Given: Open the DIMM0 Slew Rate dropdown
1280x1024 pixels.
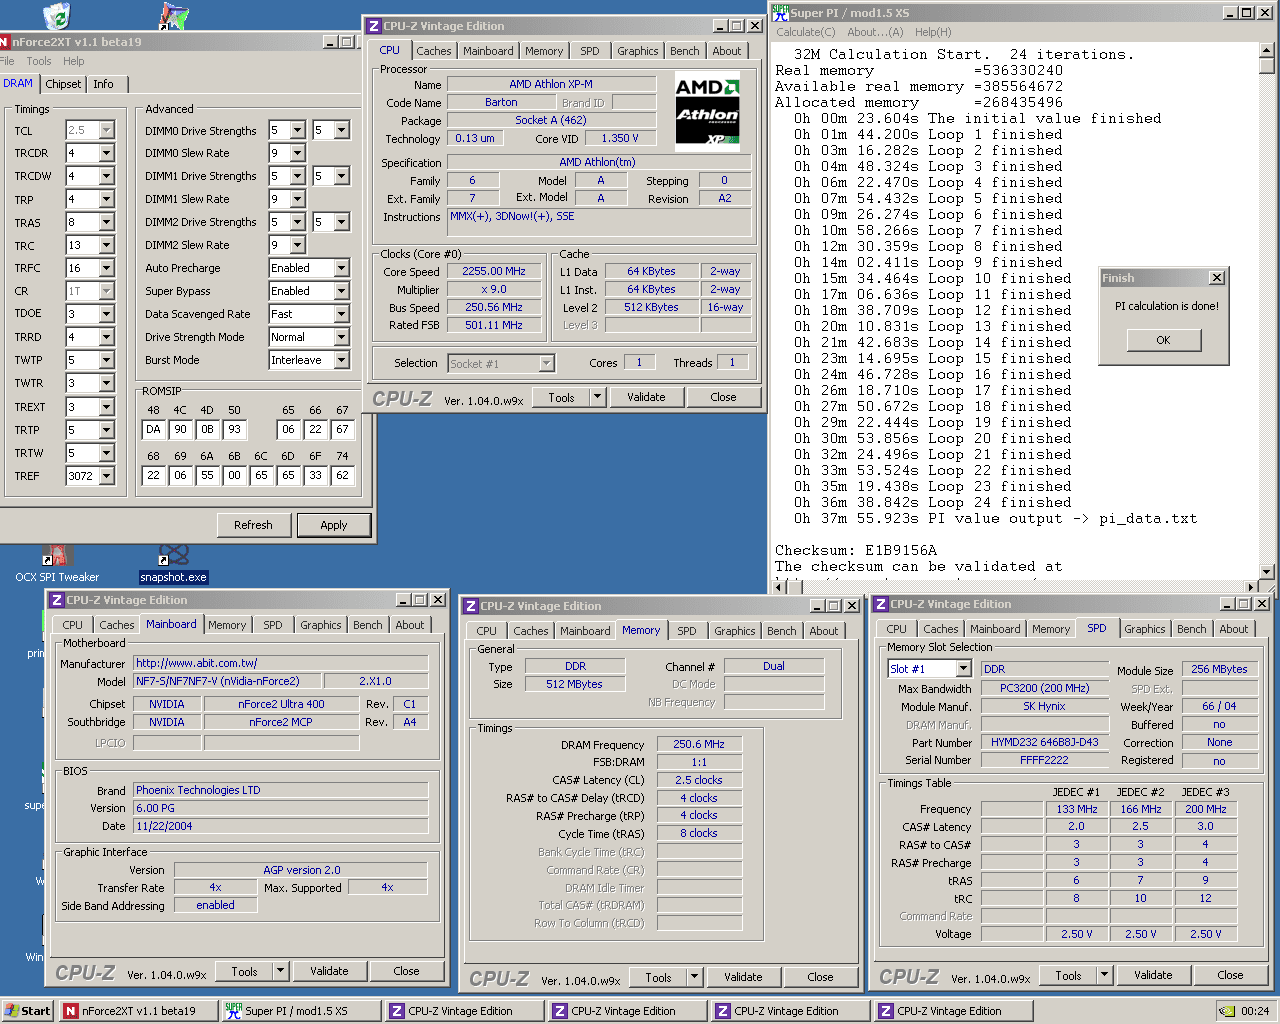Looking at the screenshot, I should tap(297, 153).
